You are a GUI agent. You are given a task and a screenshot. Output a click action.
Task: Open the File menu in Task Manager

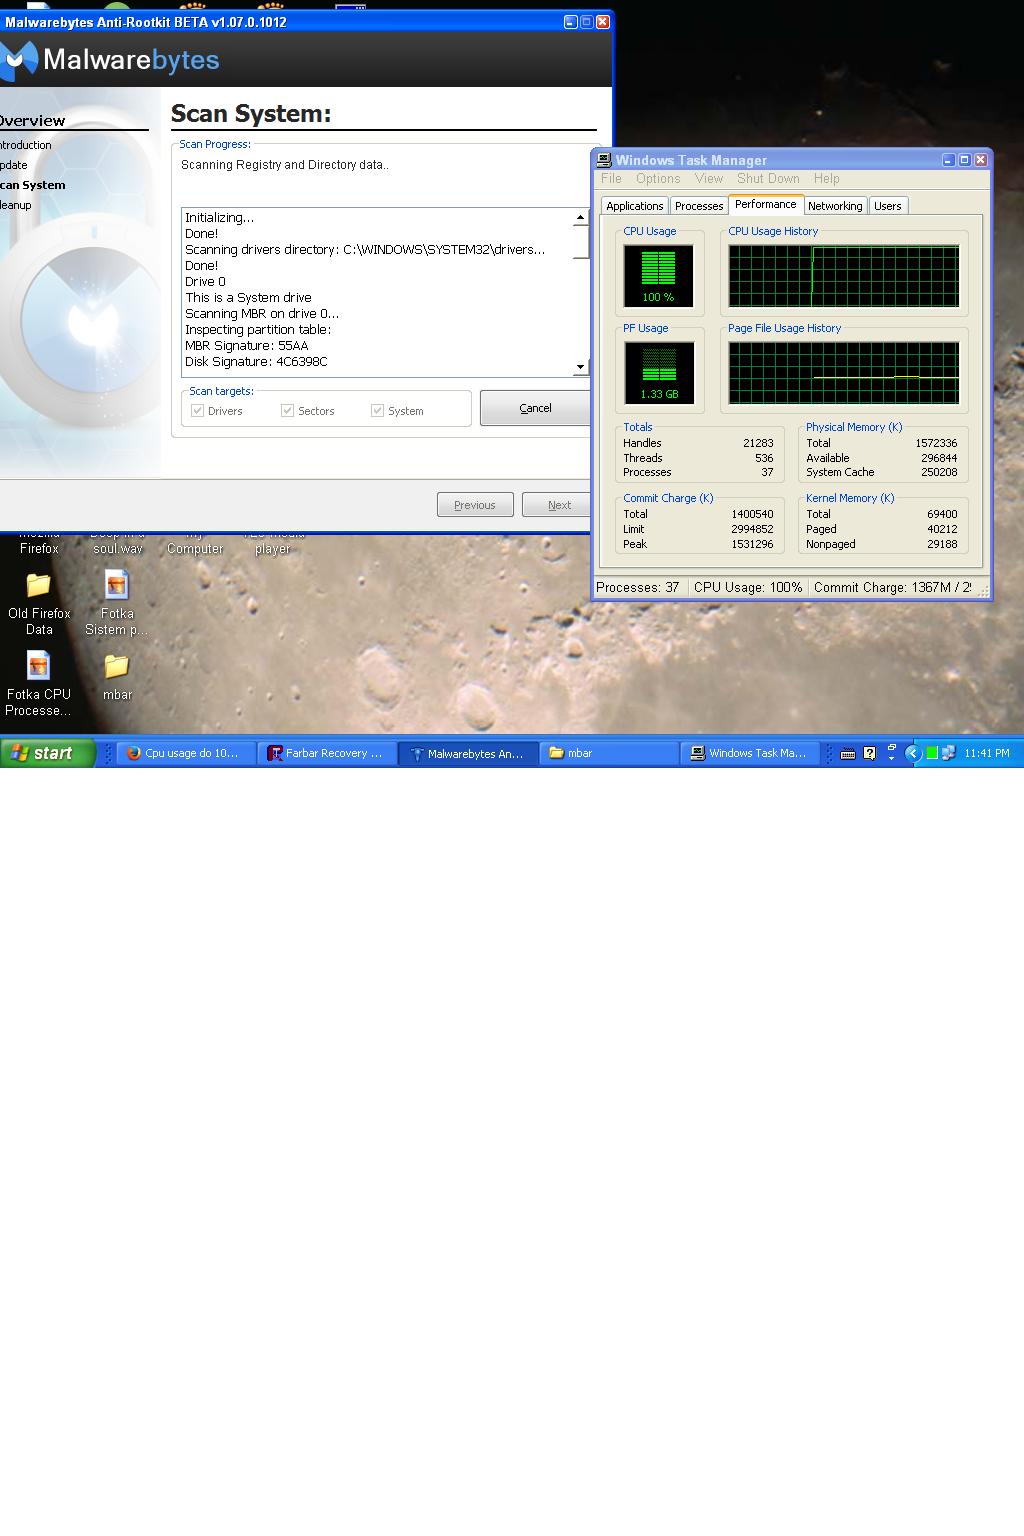click(611, 179)
